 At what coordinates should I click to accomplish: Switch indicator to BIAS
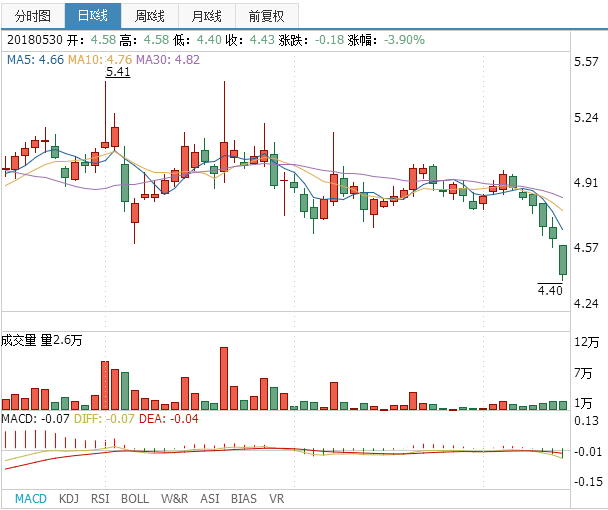(x=244, y=498)
